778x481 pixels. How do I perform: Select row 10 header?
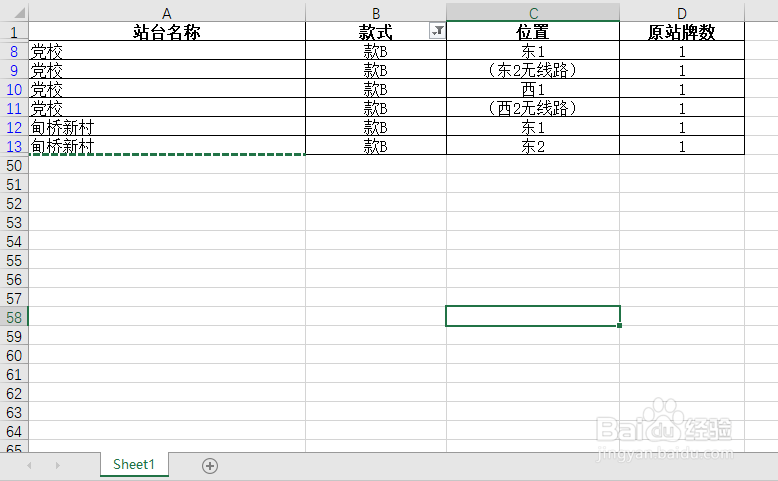pos(14,89)
